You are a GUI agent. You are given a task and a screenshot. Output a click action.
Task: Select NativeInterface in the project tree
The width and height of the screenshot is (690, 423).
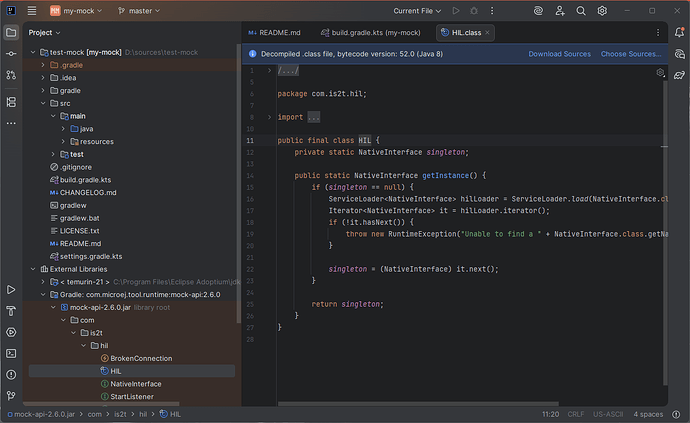click(x=135, y=384)
